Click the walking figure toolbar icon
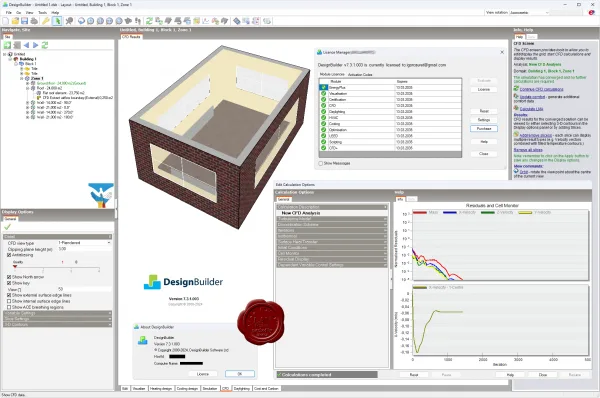The height and width of the screenshot is (398, 600). coord(138,21)
